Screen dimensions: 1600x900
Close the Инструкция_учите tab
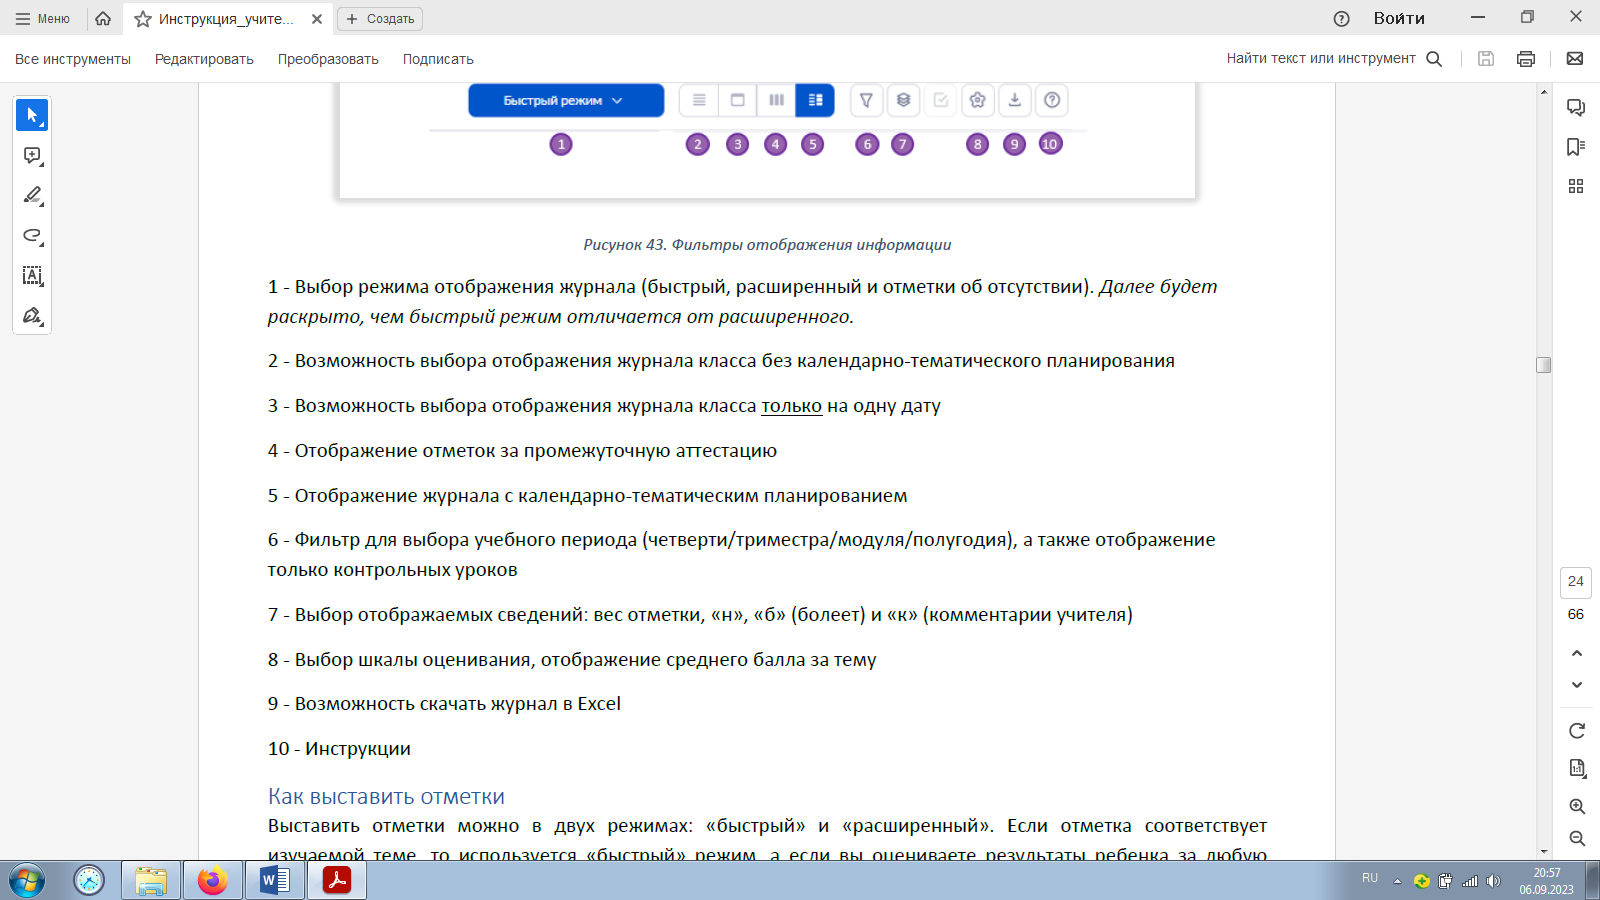[317, 19]
